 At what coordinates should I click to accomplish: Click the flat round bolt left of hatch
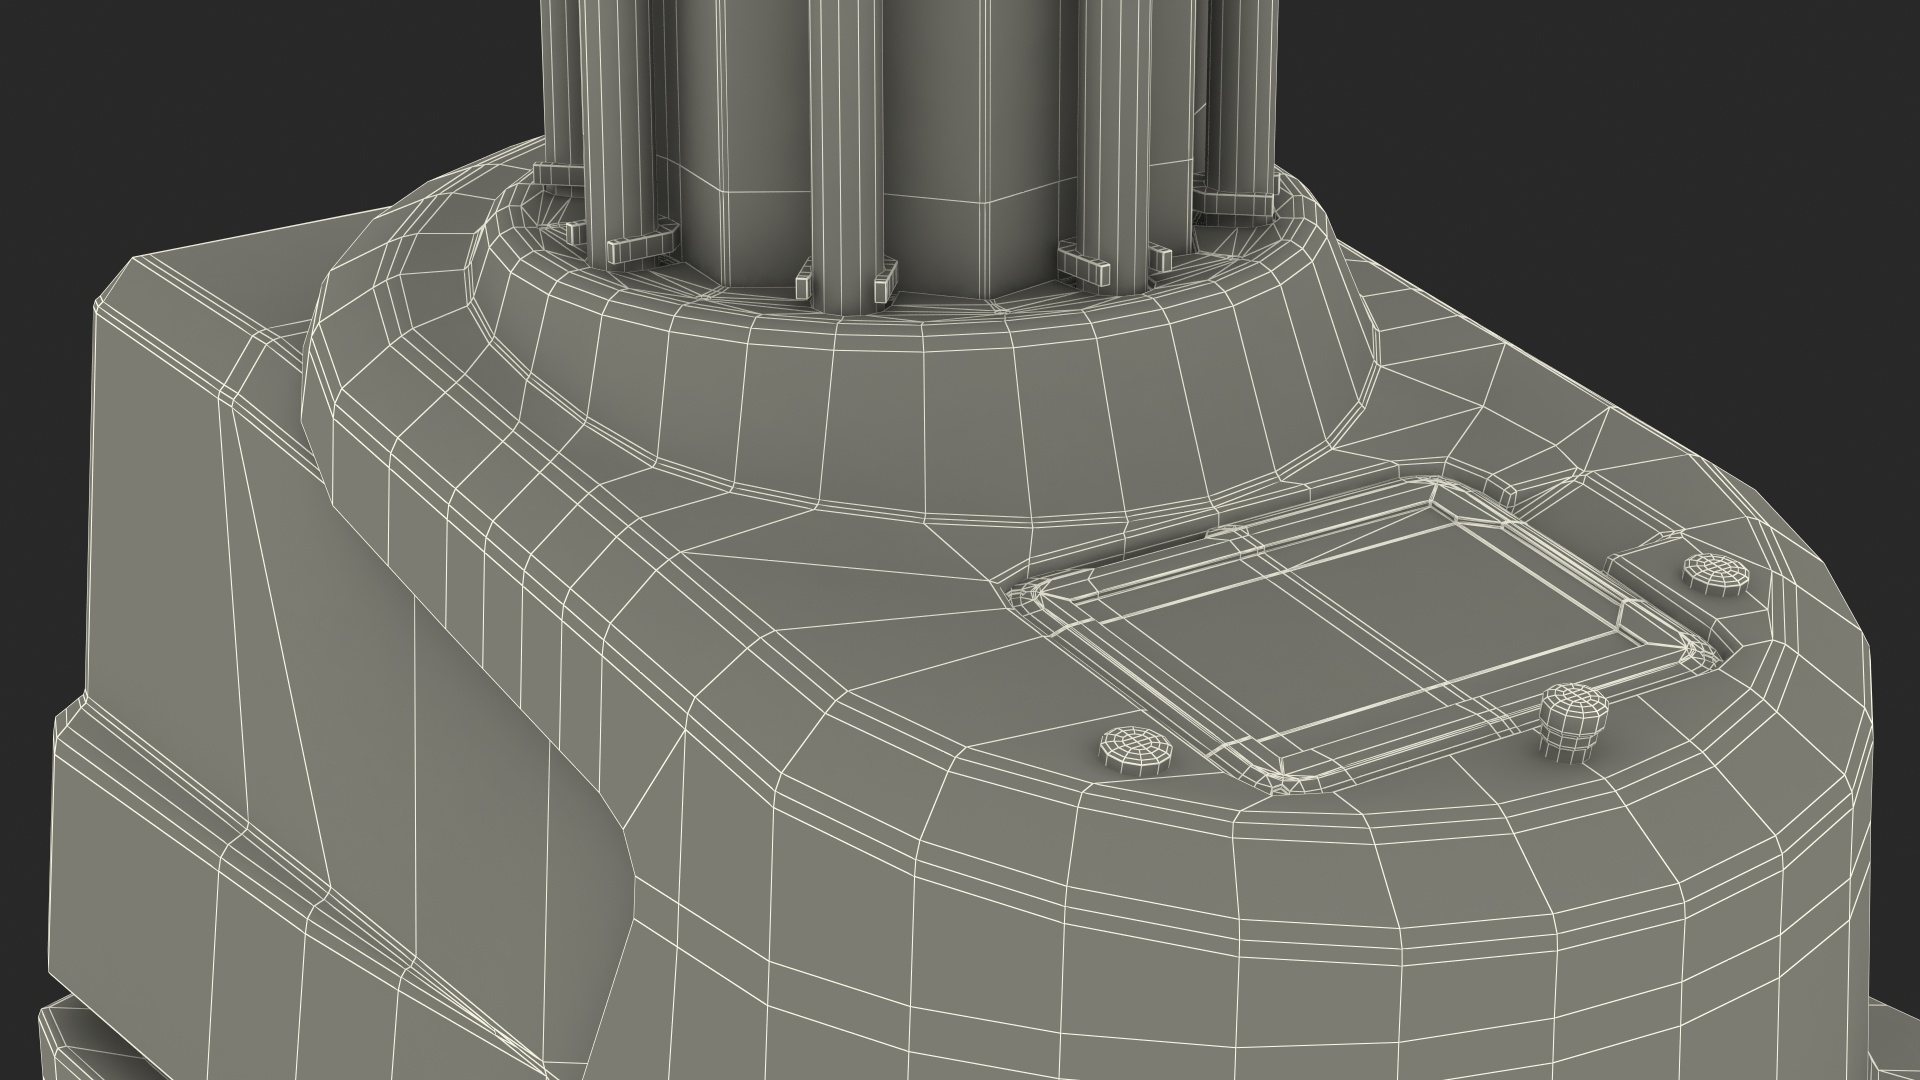click(x=1136, y=748)
